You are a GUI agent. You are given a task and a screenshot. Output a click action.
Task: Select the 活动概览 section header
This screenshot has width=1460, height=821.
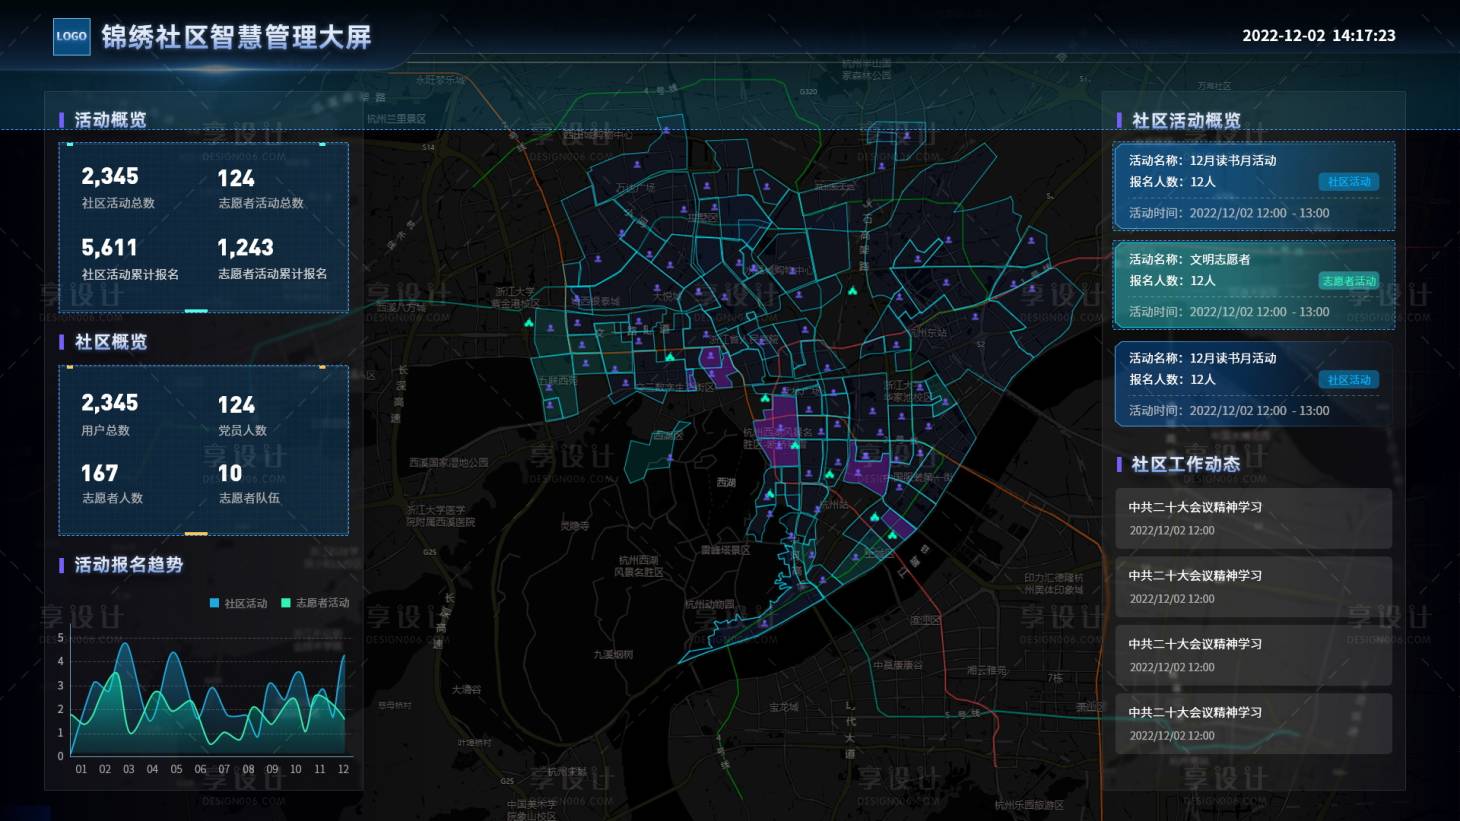click(110, 120)
